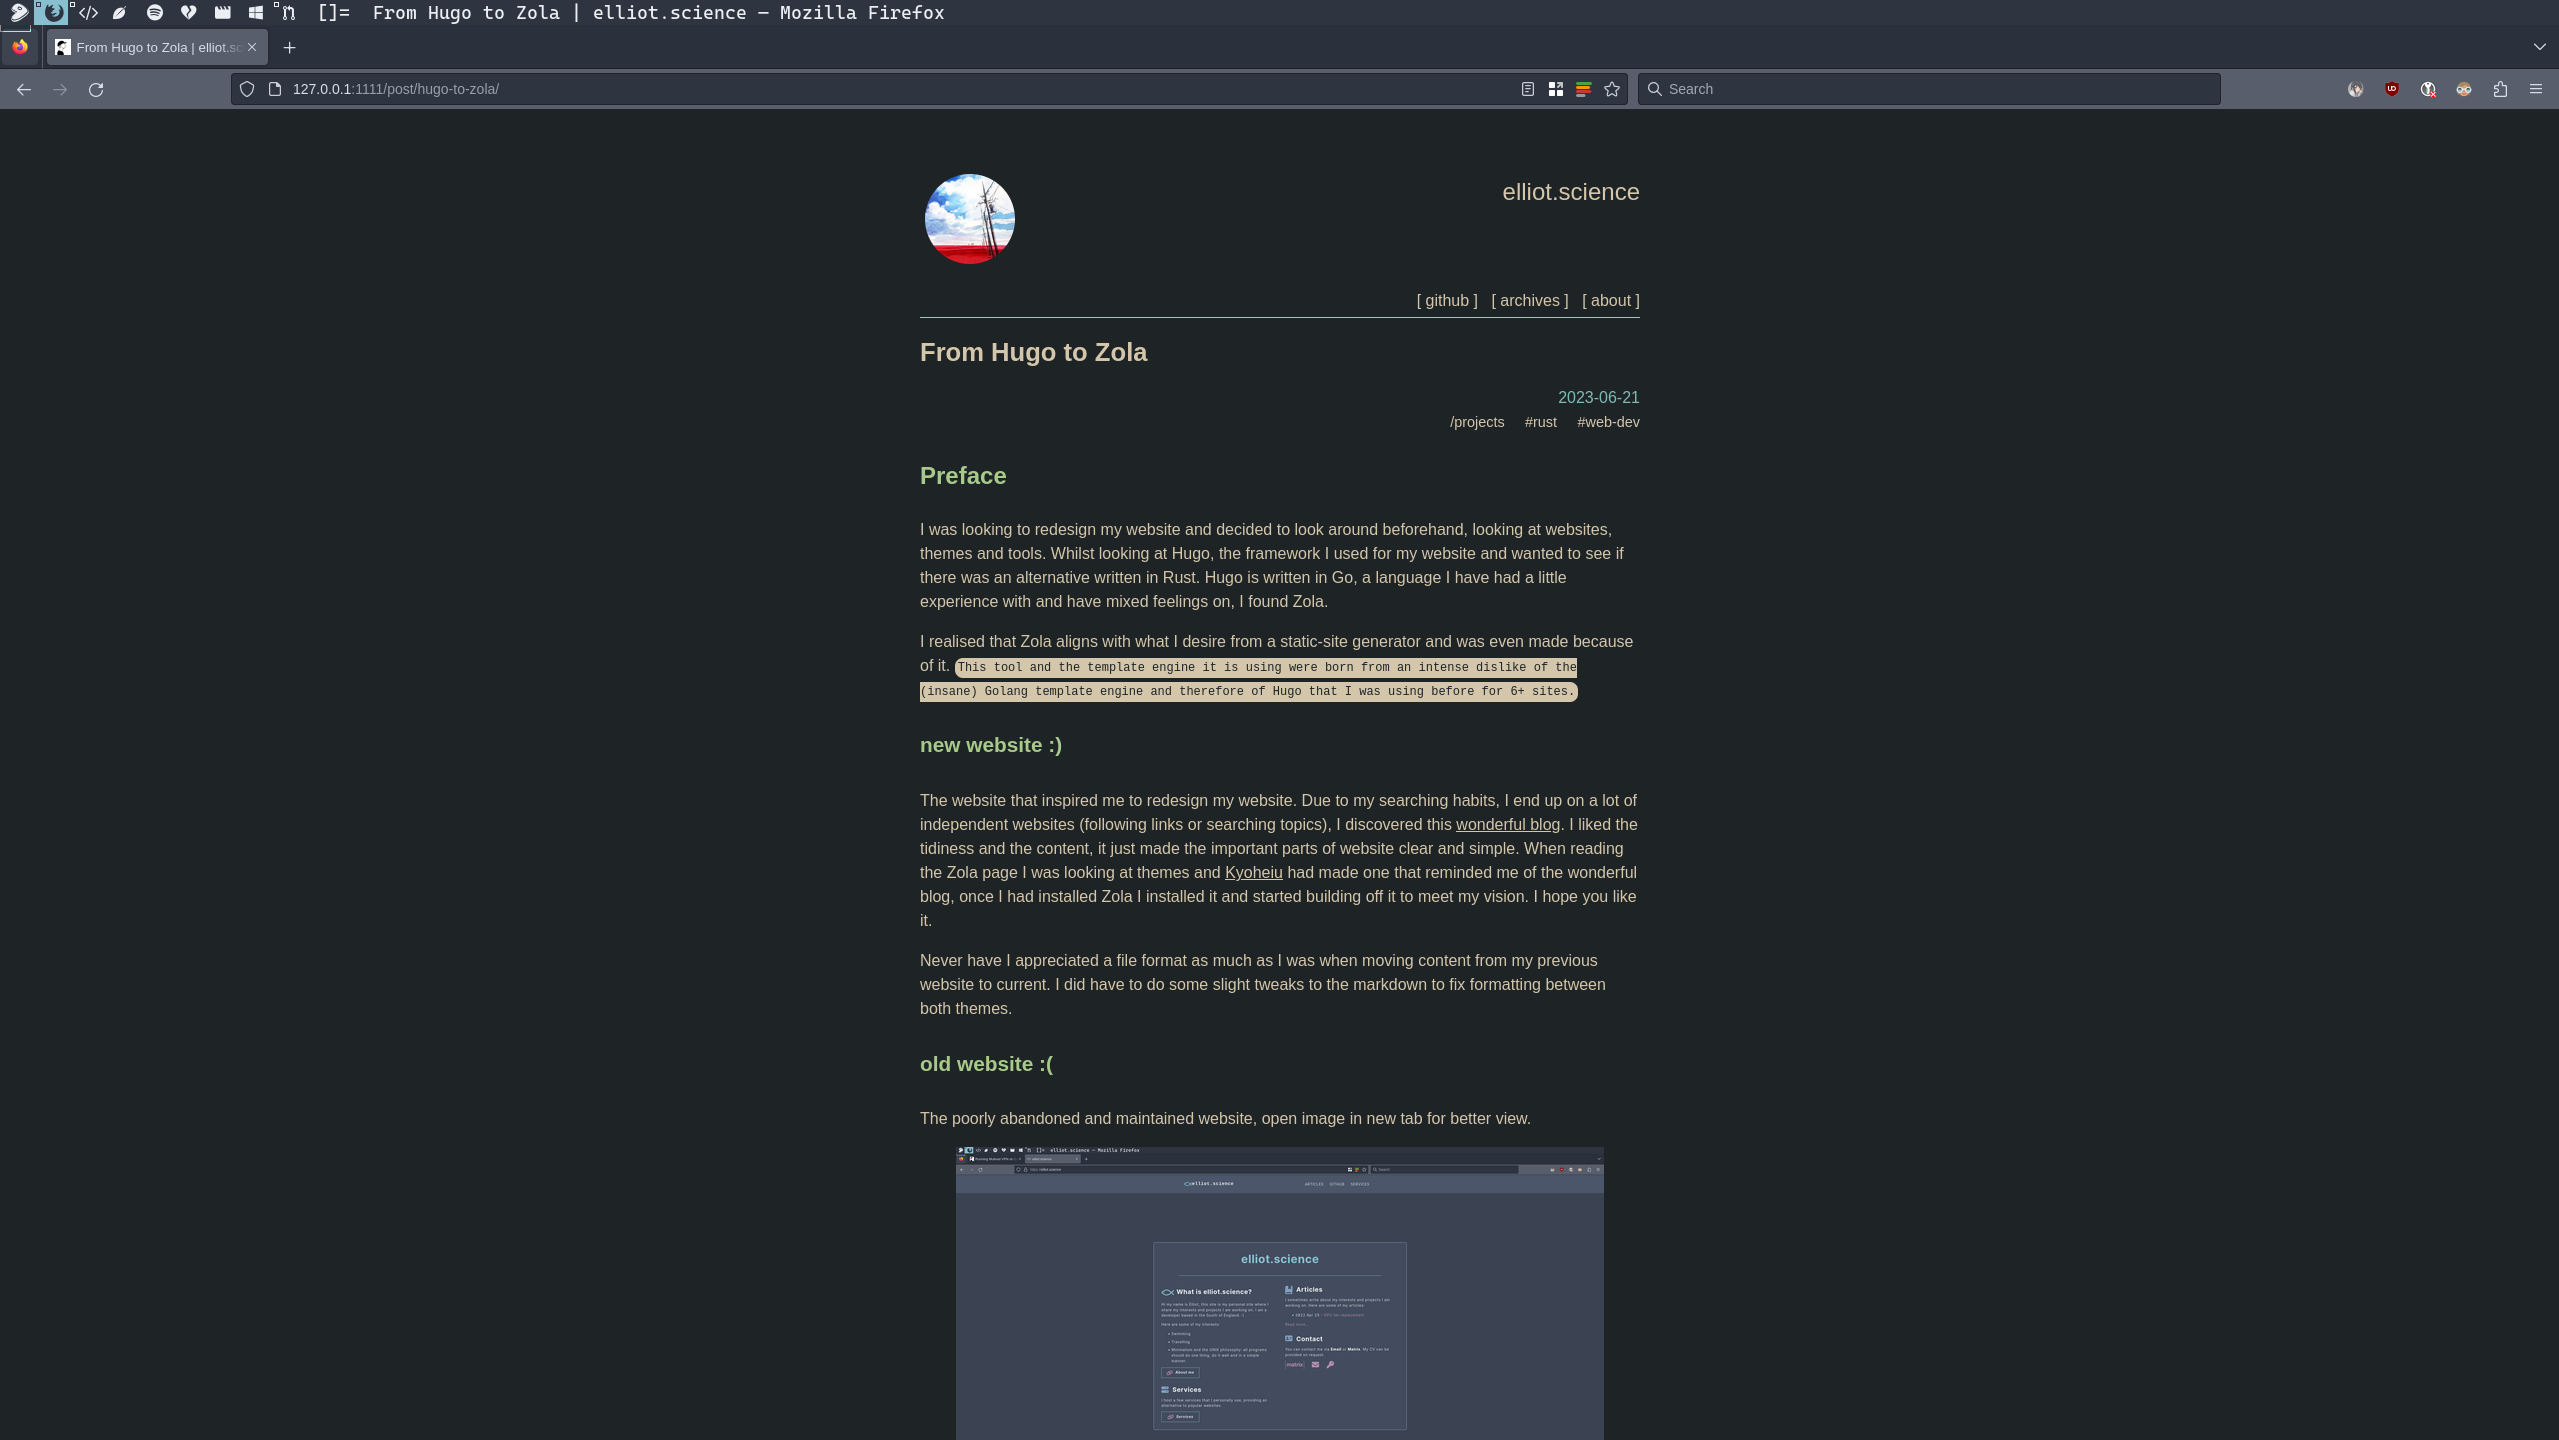Viewport: 2559px width, 1440px height.
Task: Open the broken-heart workspace tag
Action: [x=188, y=12]
